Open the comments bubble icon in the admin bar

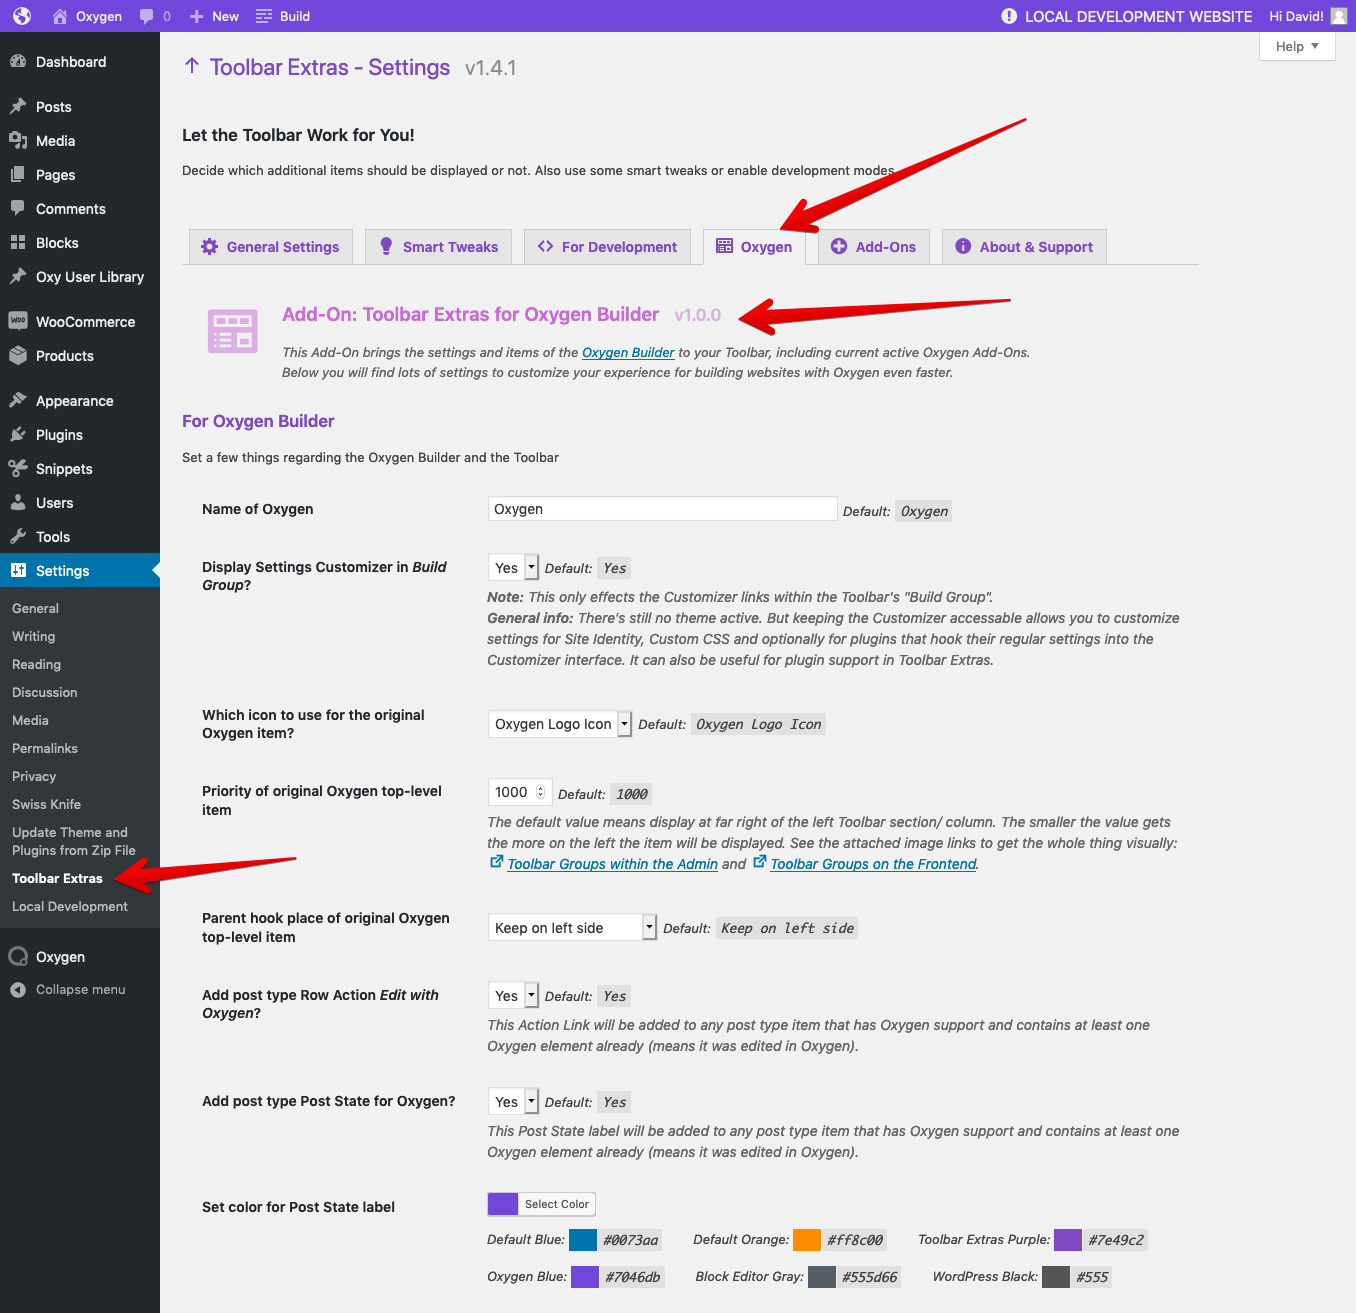(147, 16)
